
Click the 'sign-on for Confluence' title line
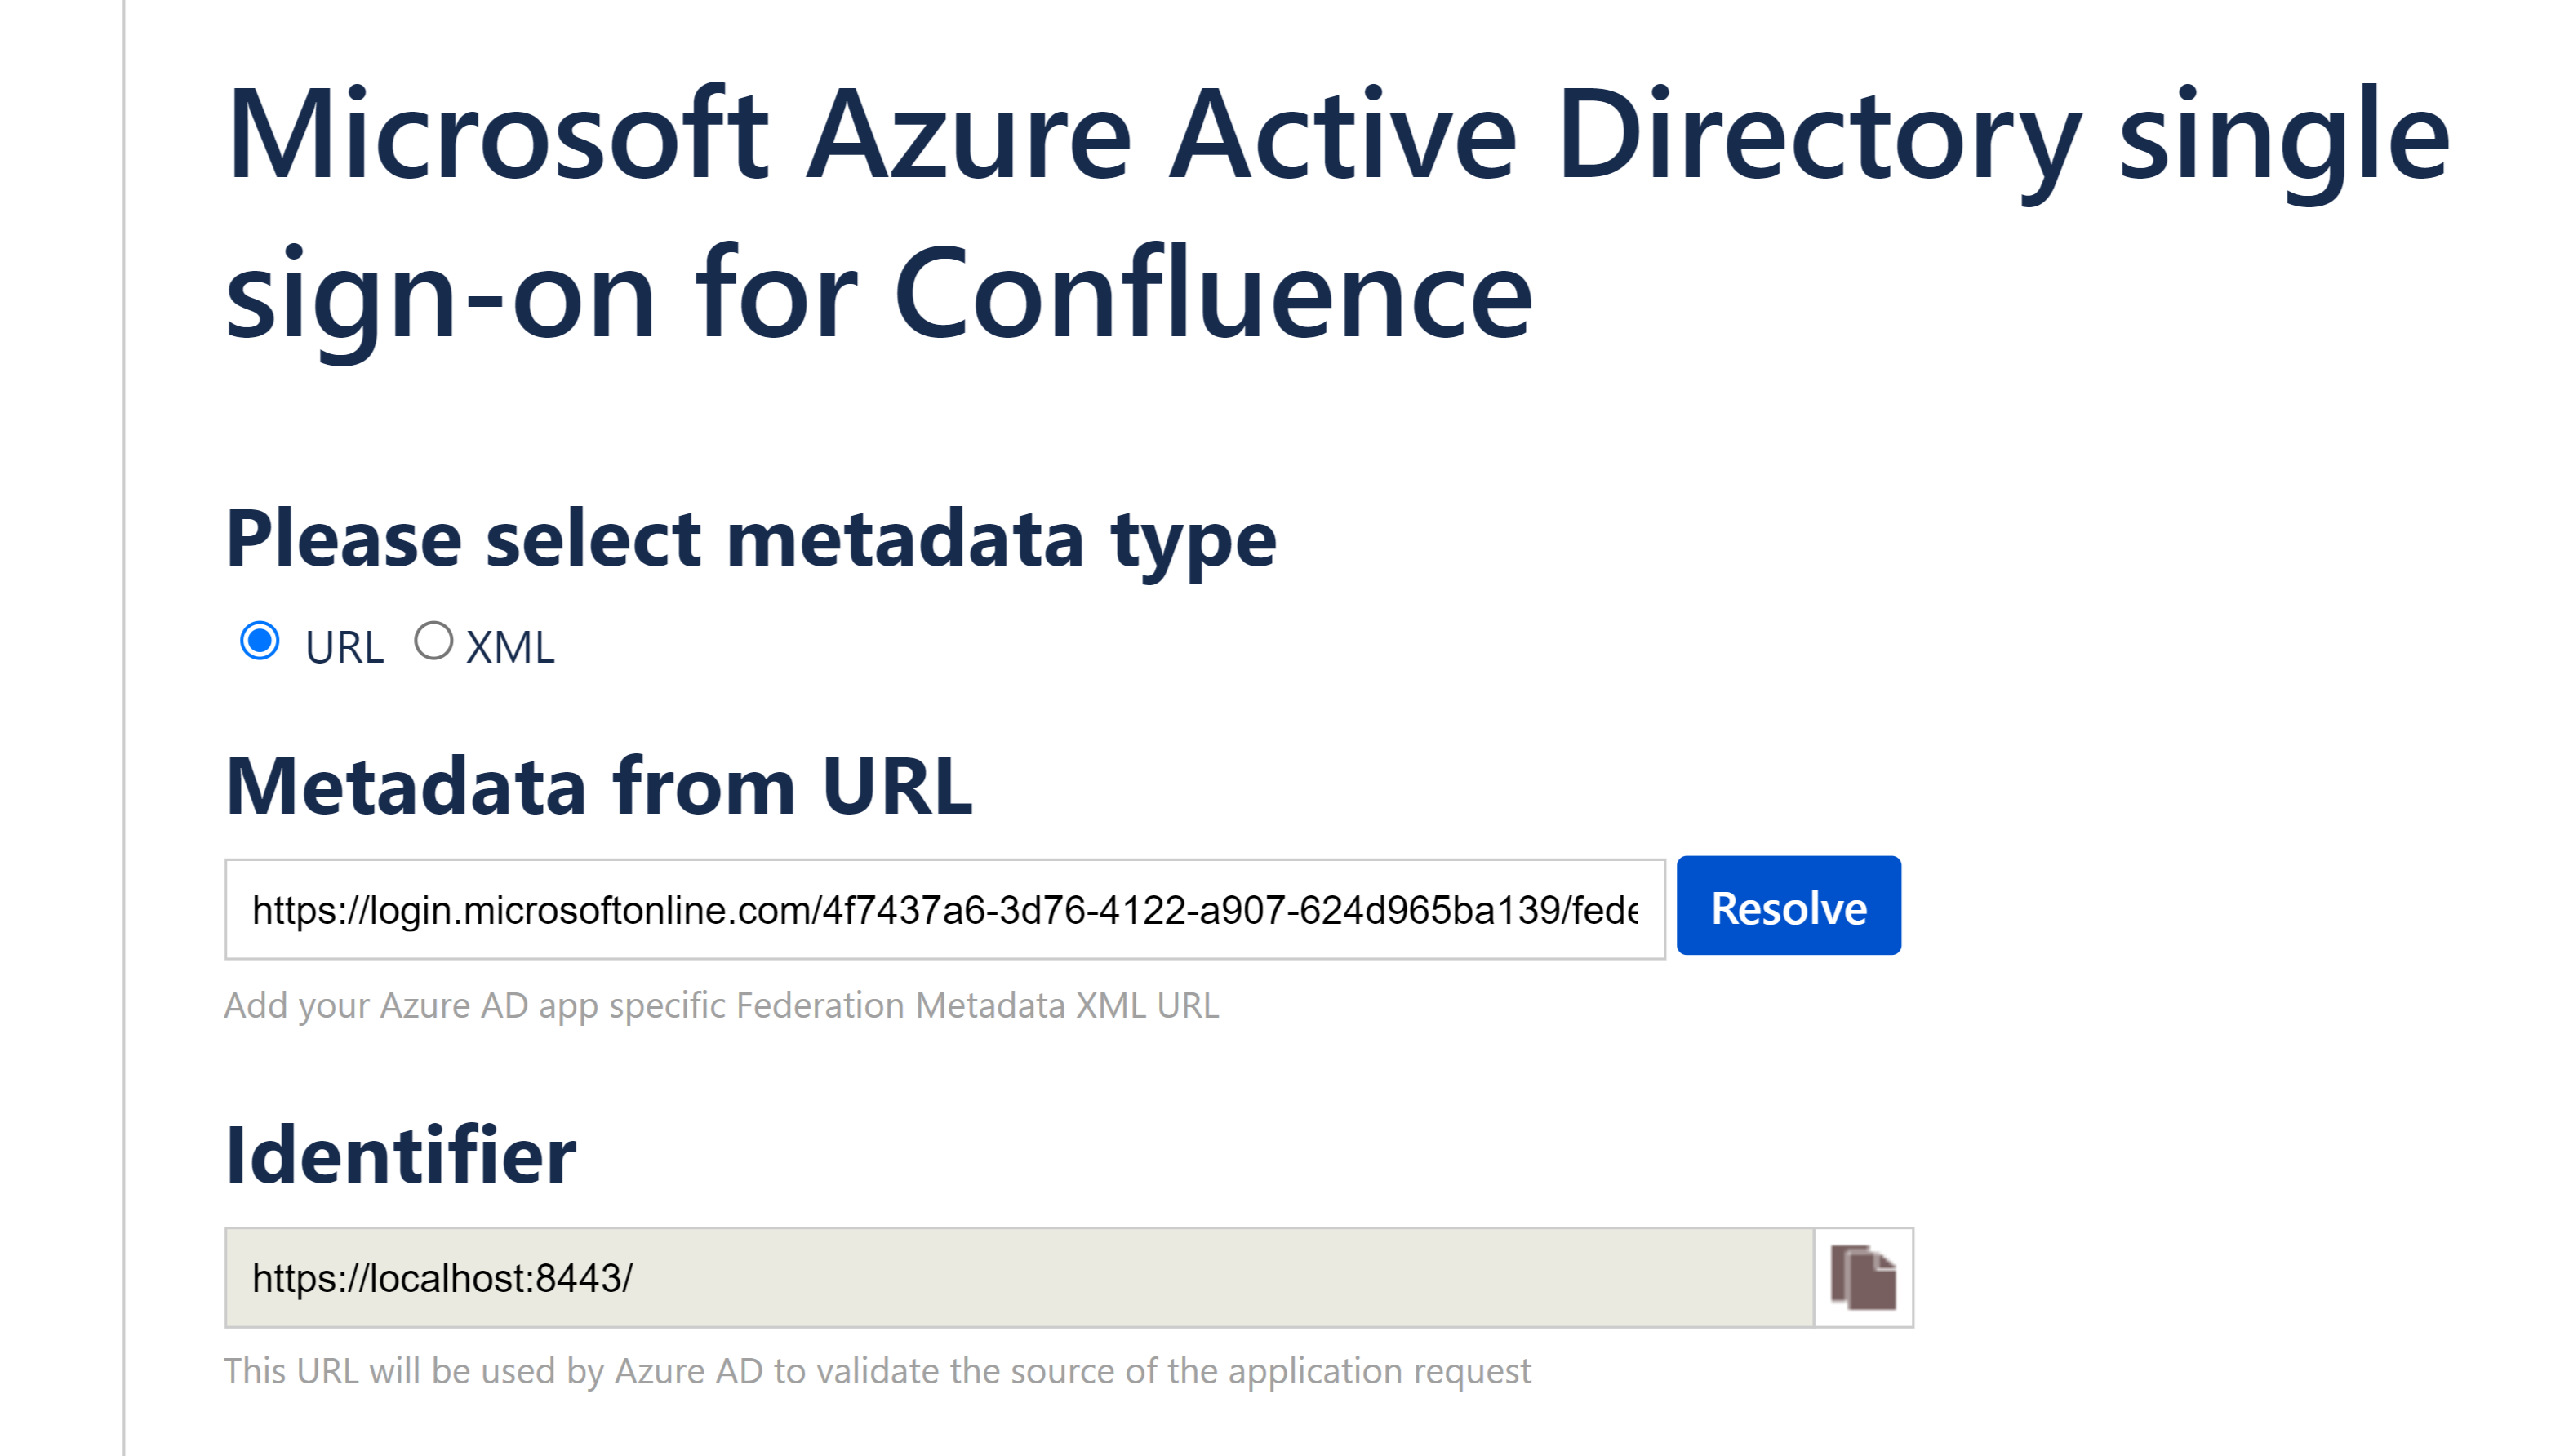[878, 295]
